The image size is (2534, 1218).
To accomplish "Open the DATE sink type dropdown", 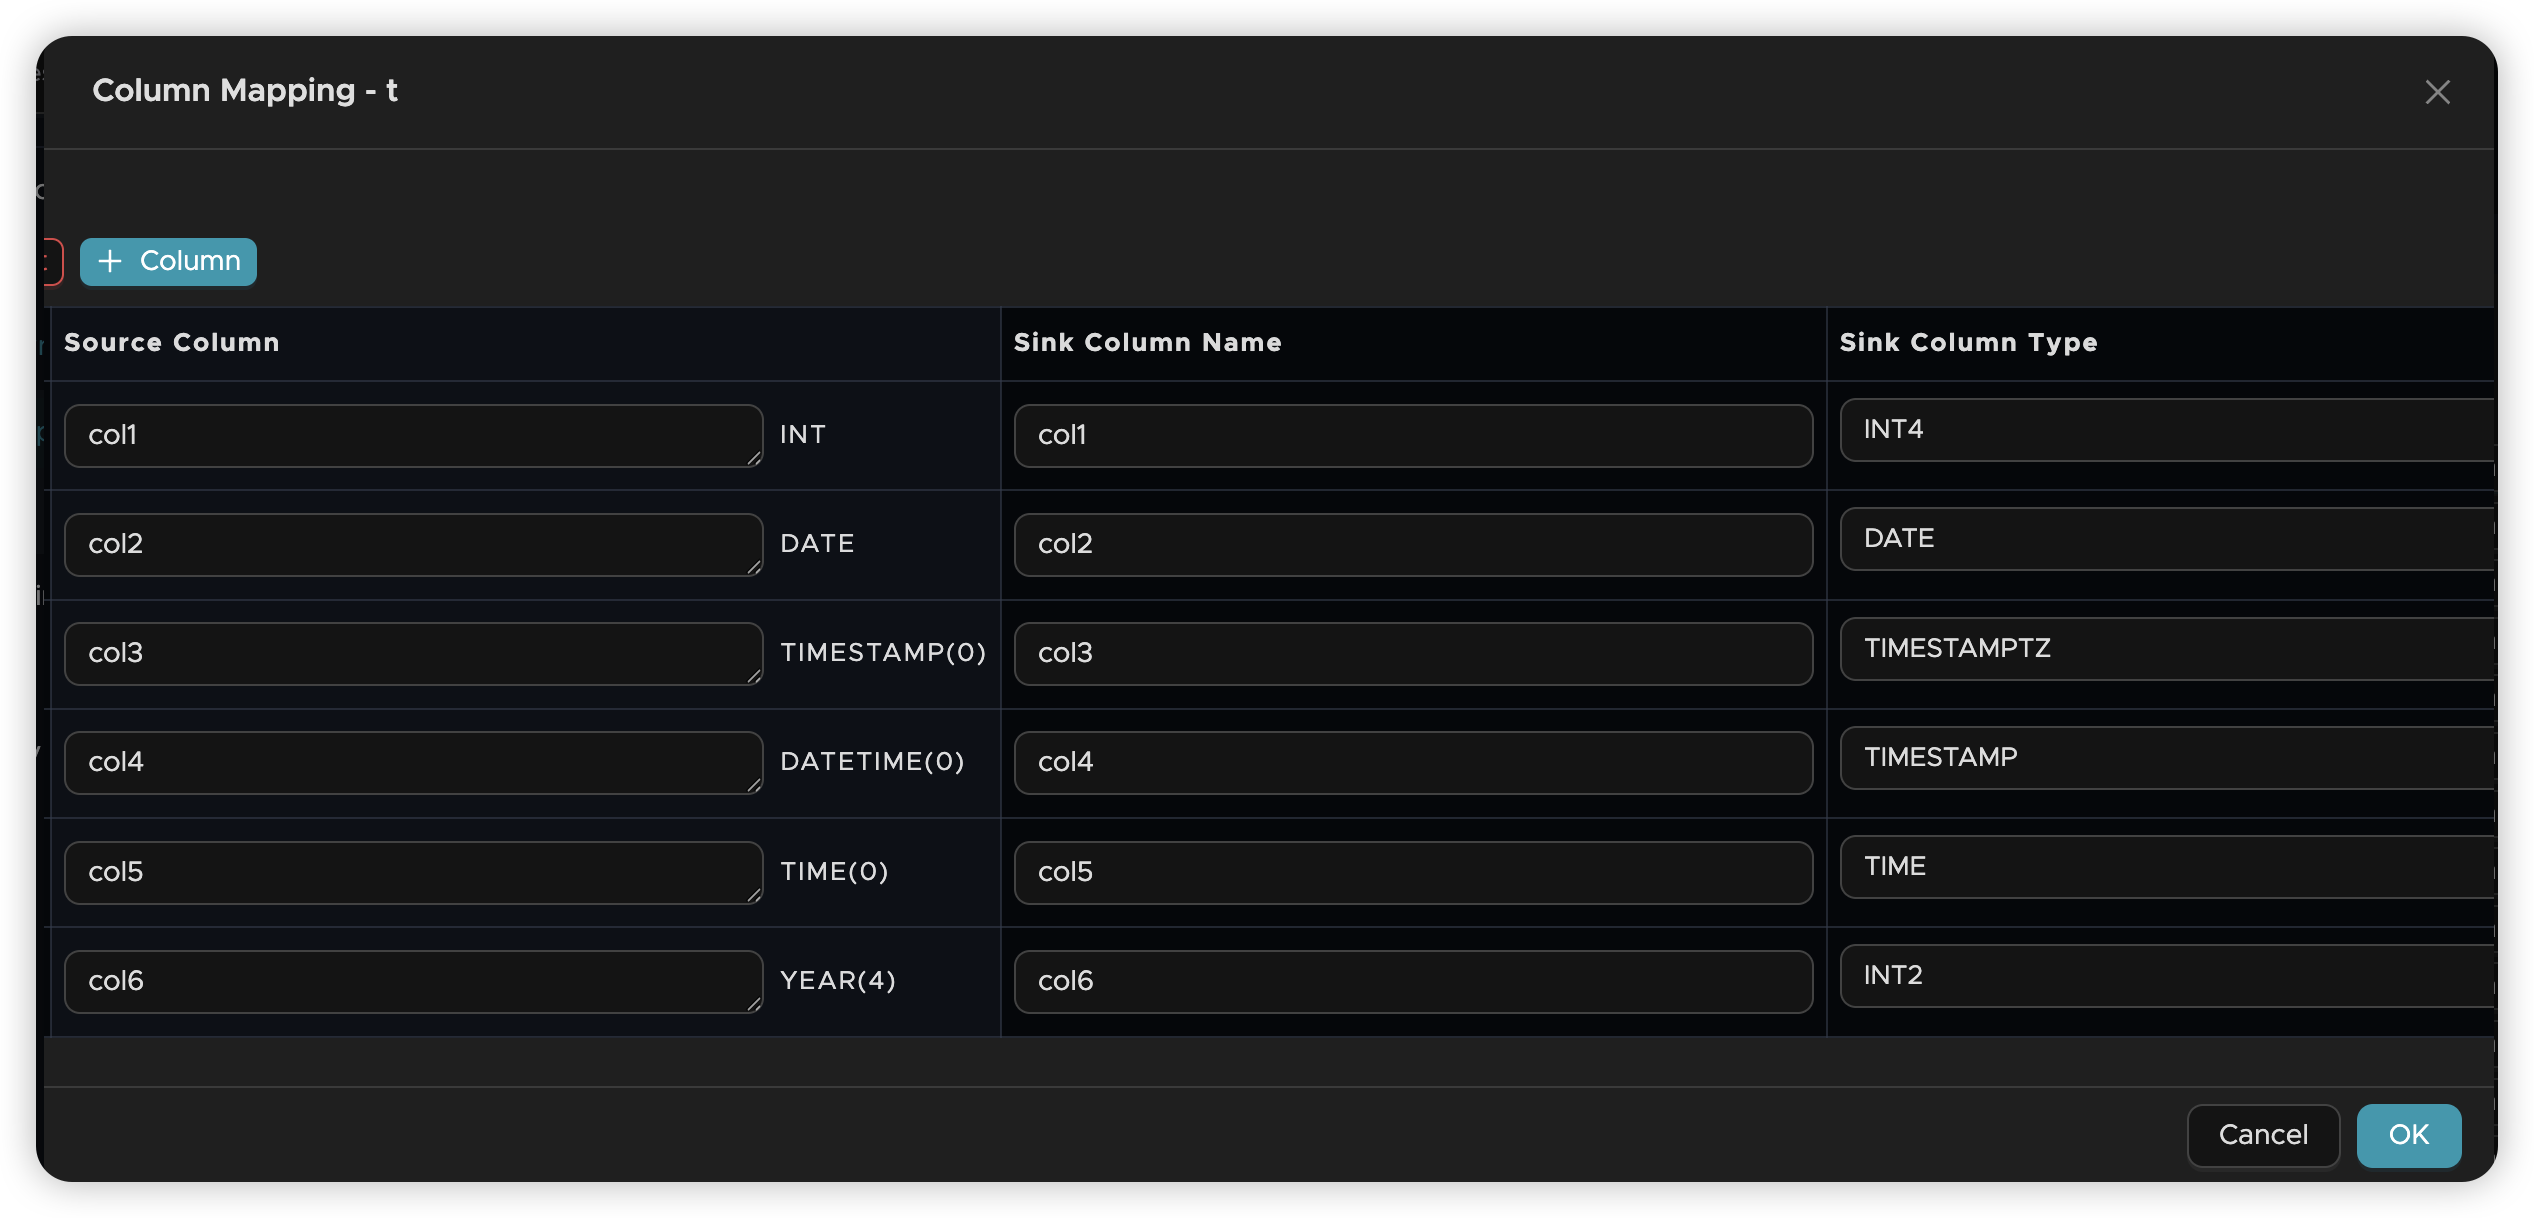I will pos(2167,539).
